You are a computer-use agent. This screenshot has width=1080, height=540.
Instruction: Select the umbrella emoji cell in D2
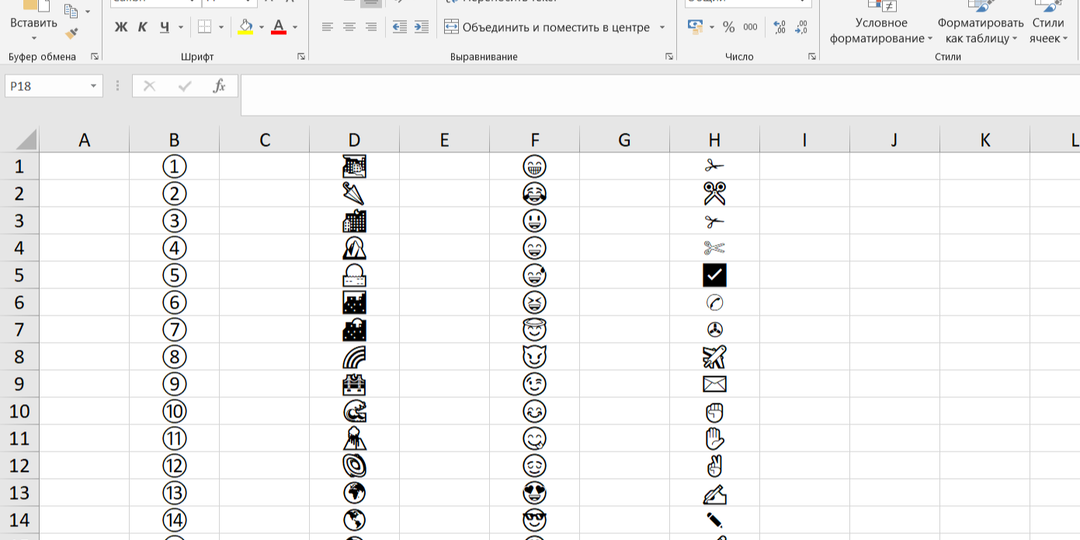(x=354, y=194)
